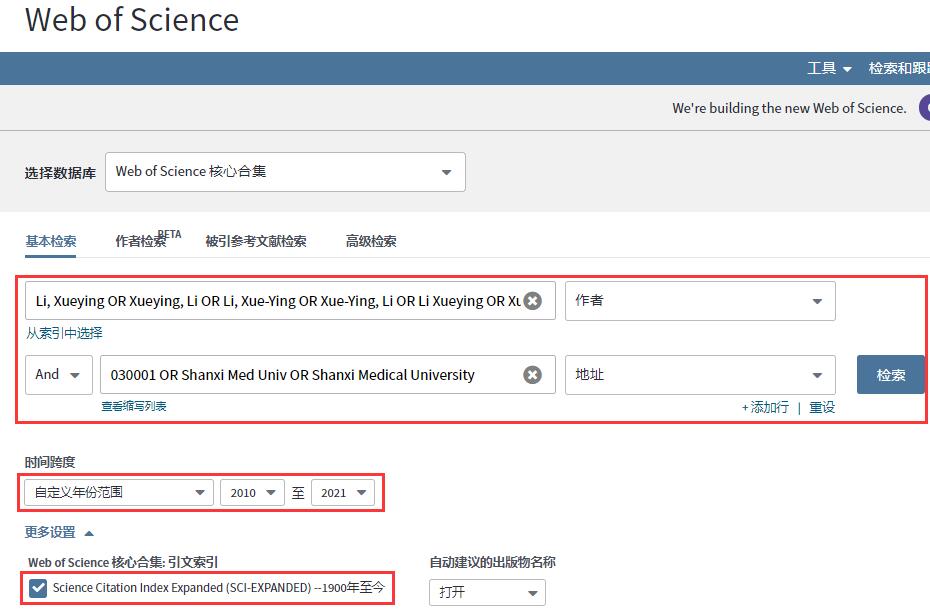Viewport: 930px width, 609px height.
Task: Click the 检索 search button
Action: point(890,374)
